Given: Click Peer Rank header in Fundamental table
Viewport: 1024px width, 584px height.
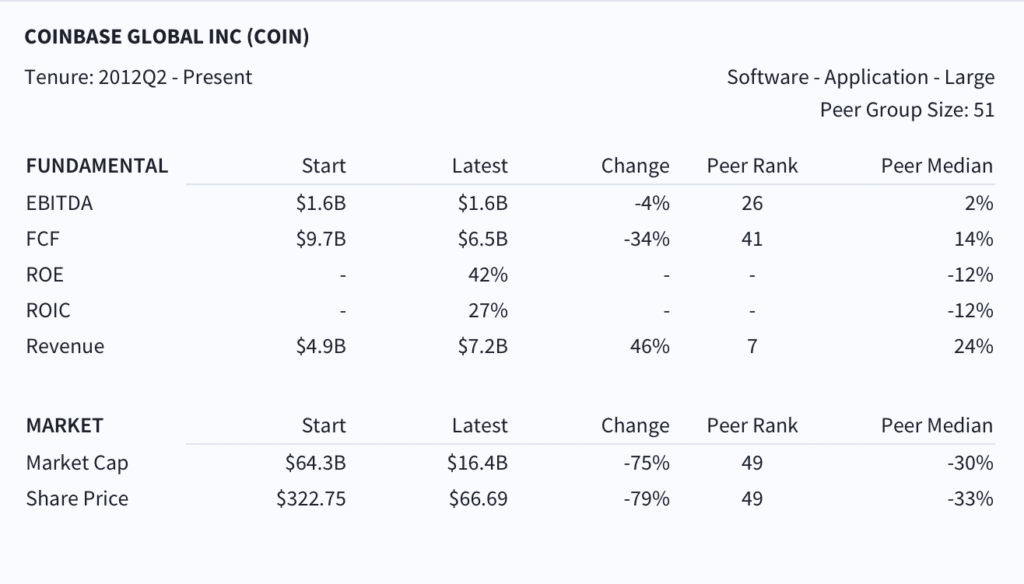Looking at the screenshot, I should pos(752,166).
